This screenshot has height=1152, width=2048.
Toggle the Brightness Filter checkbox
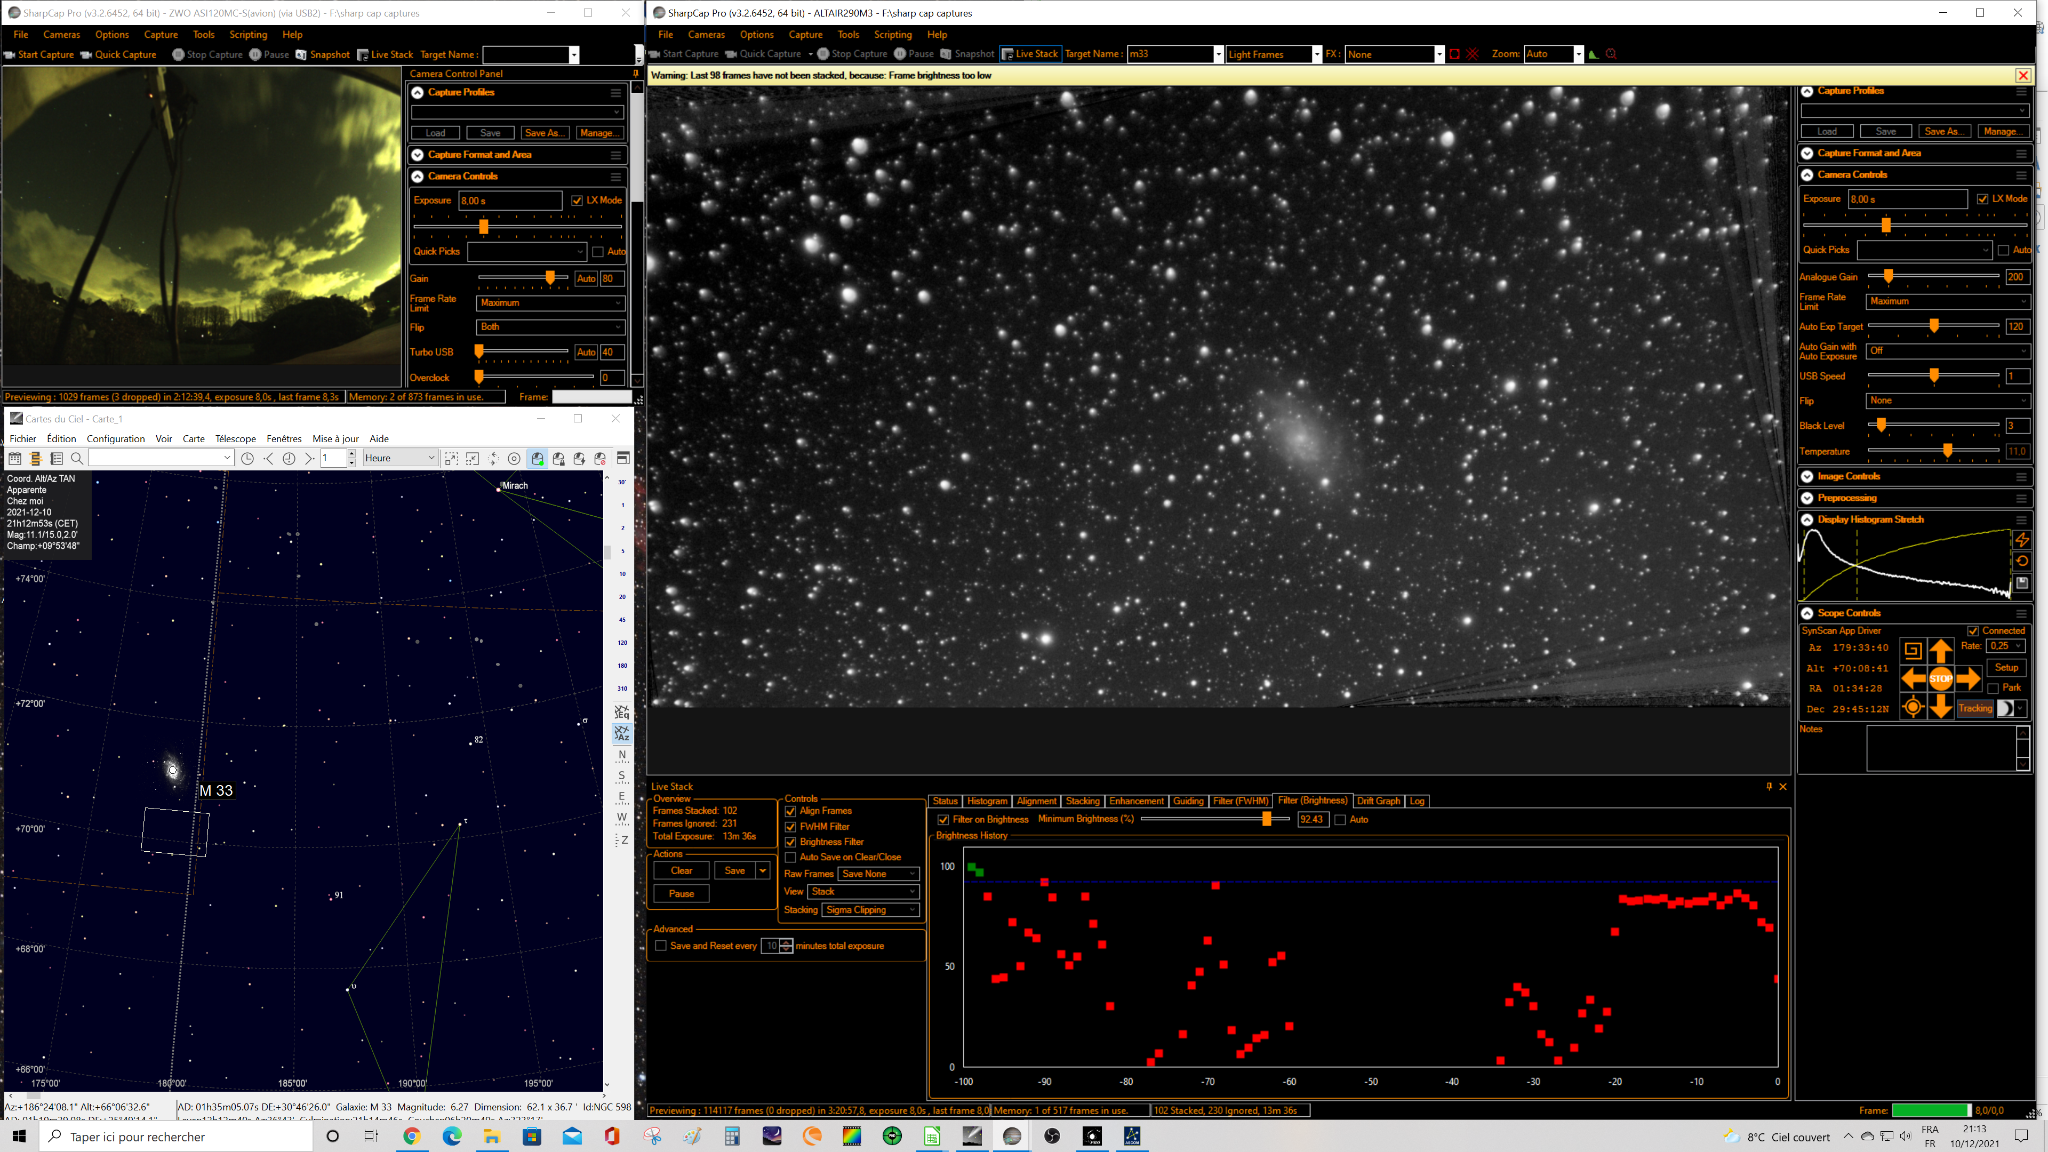pos(790,842)
